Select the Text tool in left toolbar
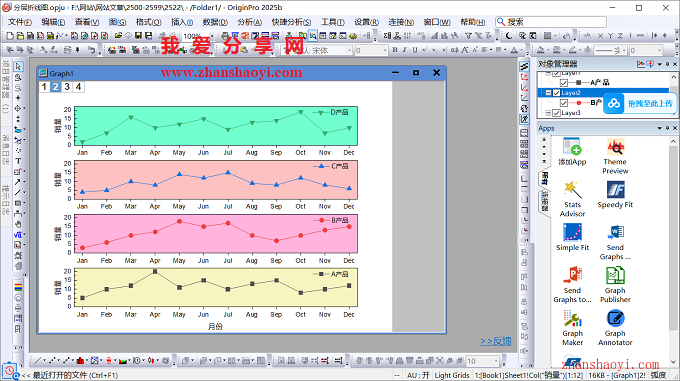The width and height of the screenshot is (680, 381). [x=18, y=161]
